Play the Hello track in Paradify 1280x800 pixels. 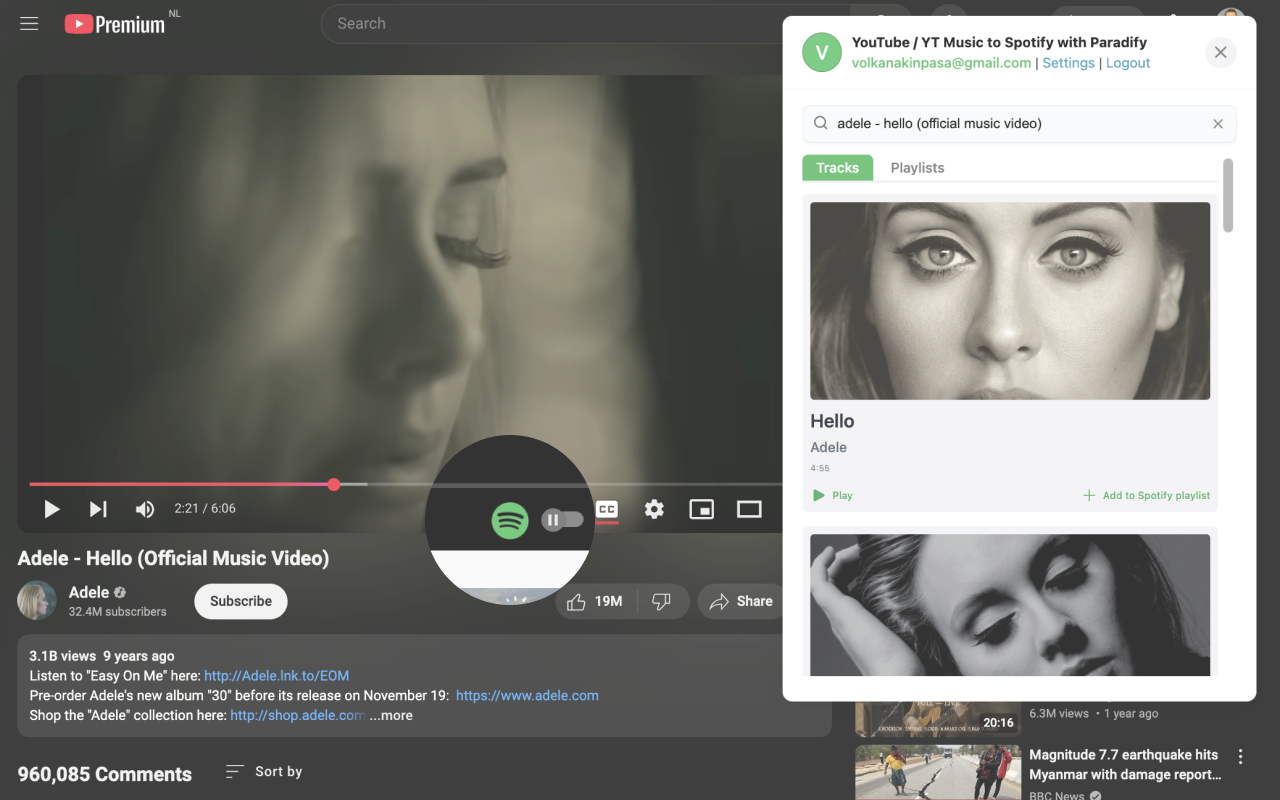(x=832, y=495)
